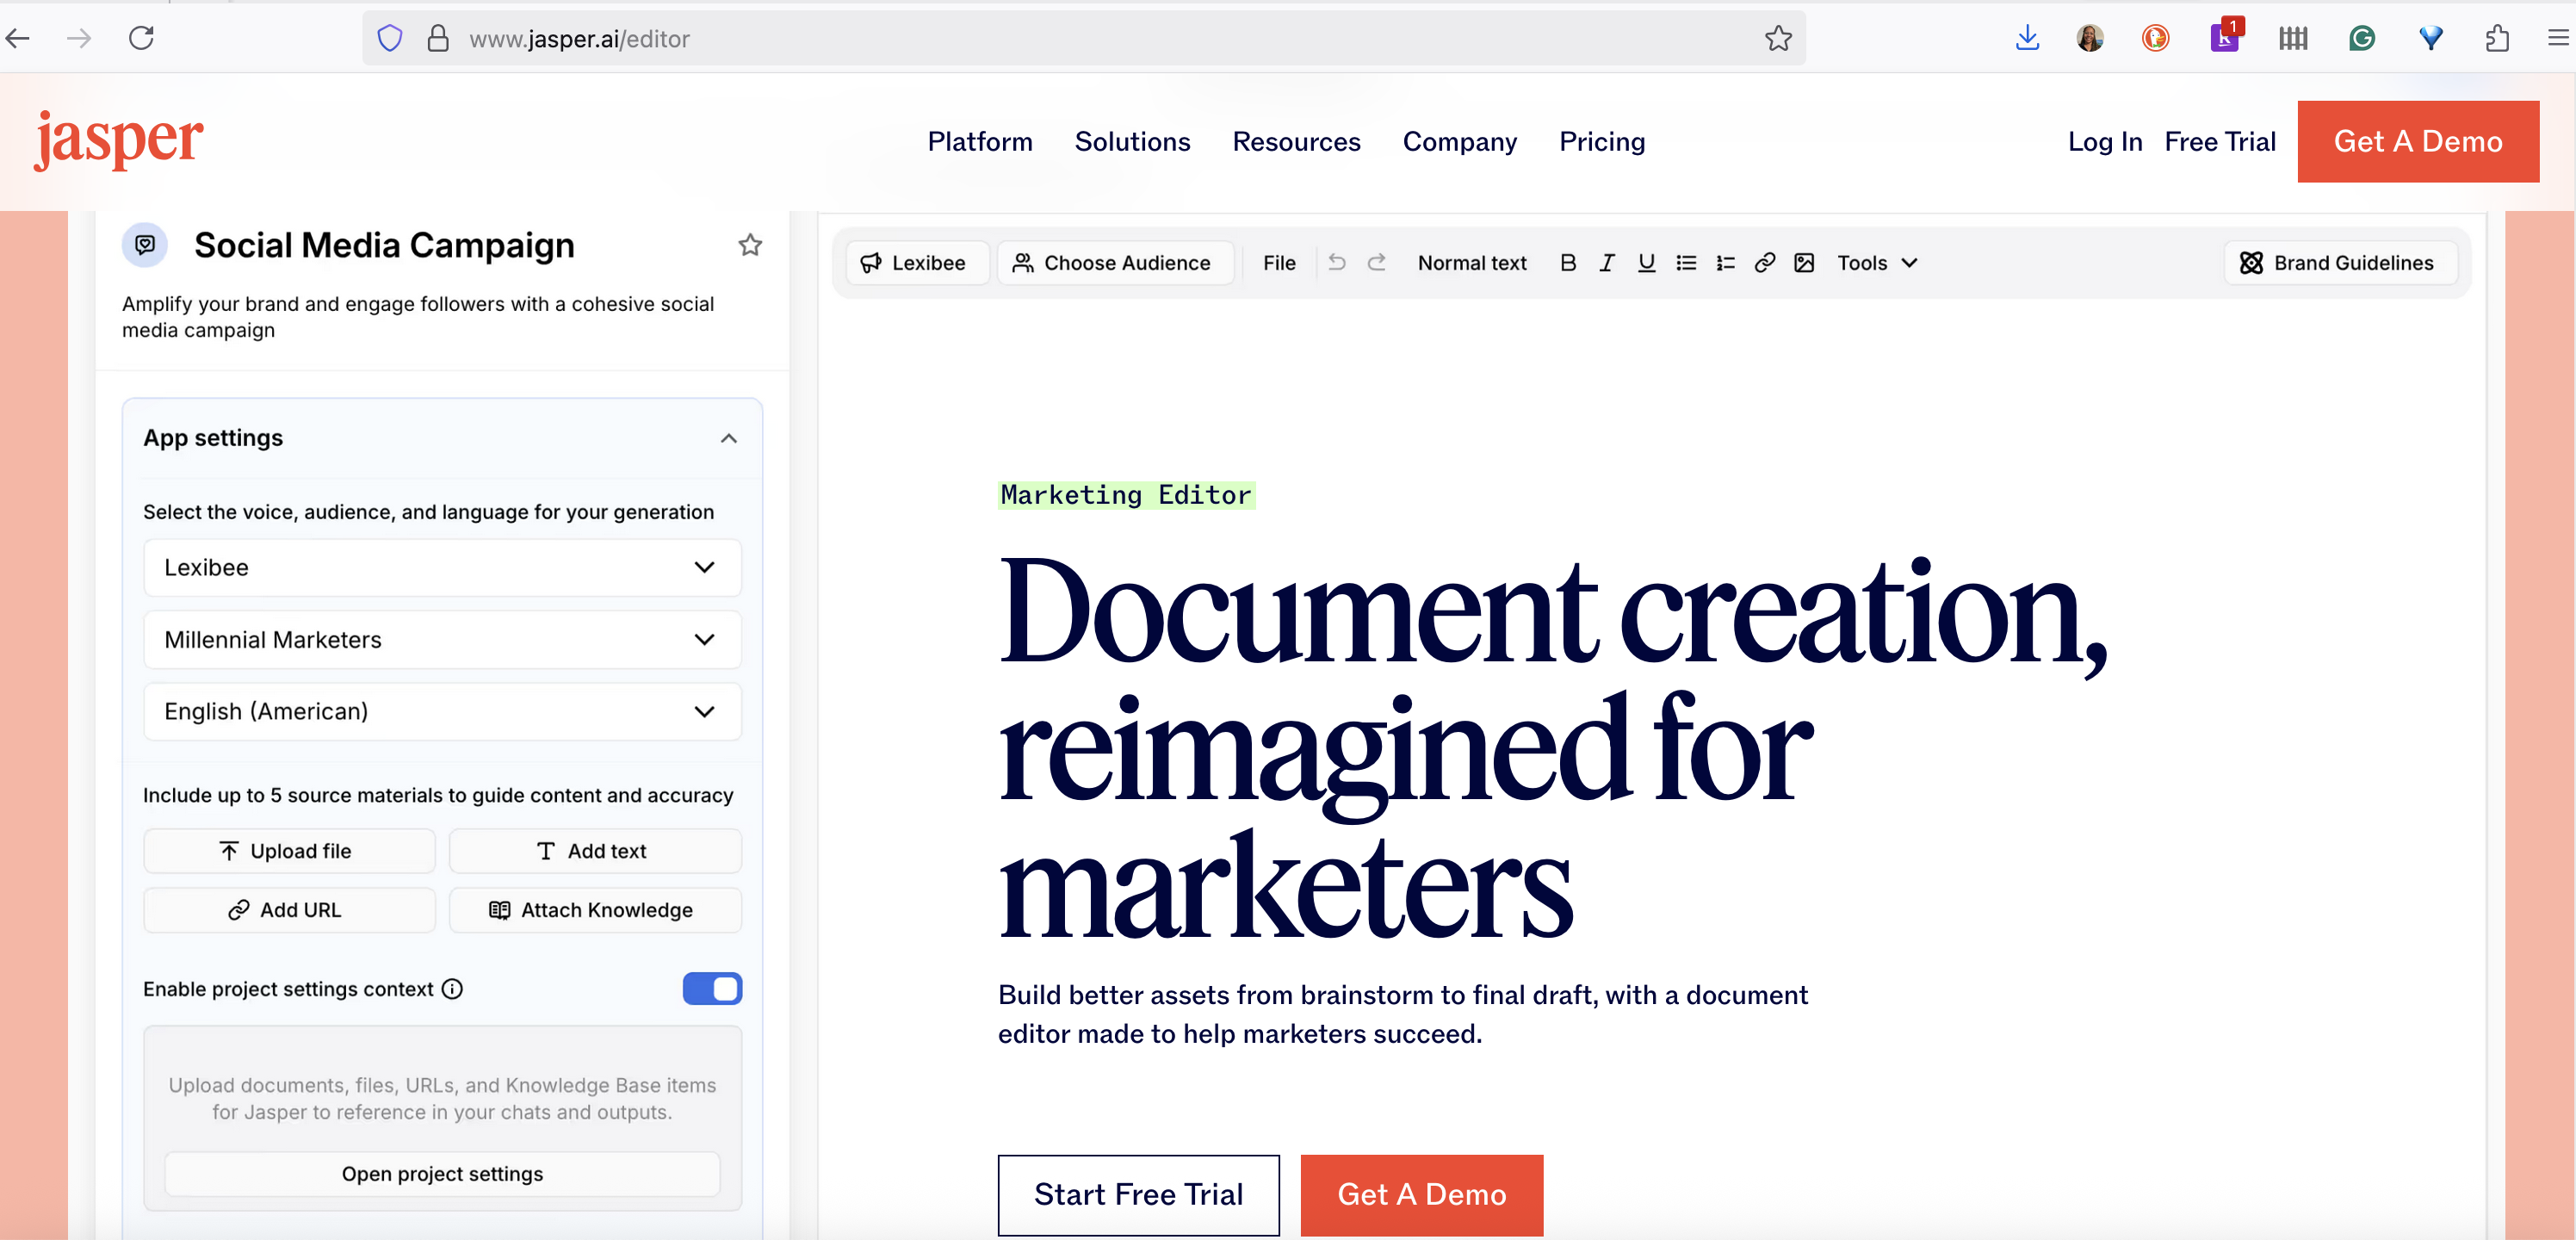Go back to previous page
Screen dimensions: 2576x1240
(x=18, y=39)
